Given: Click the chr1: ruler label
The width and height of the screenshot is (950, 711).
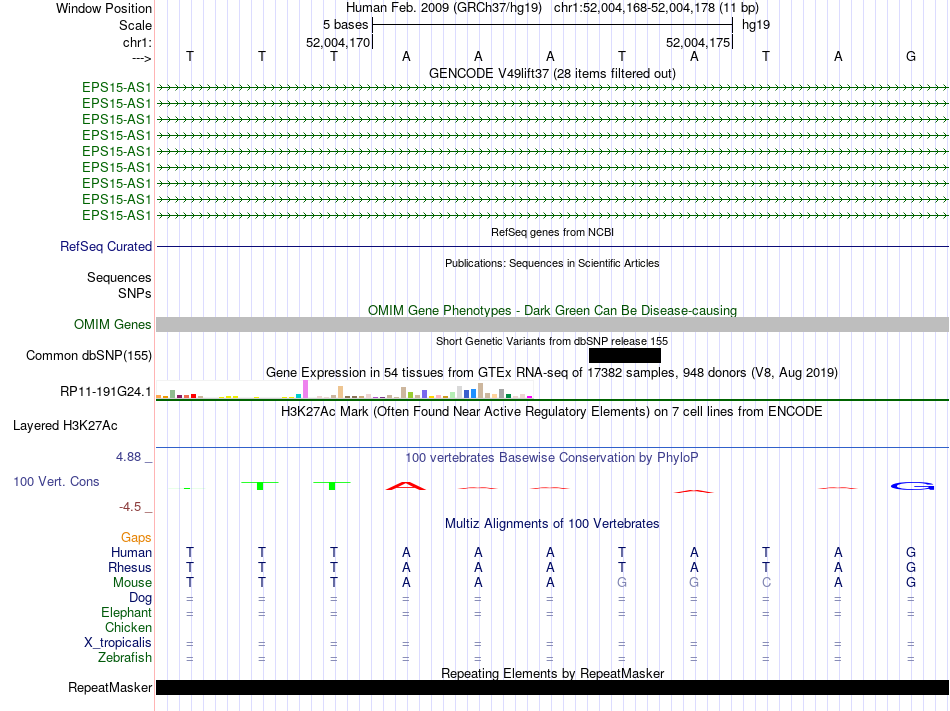Looking at the screenshot, I should [x=137, y=42].
